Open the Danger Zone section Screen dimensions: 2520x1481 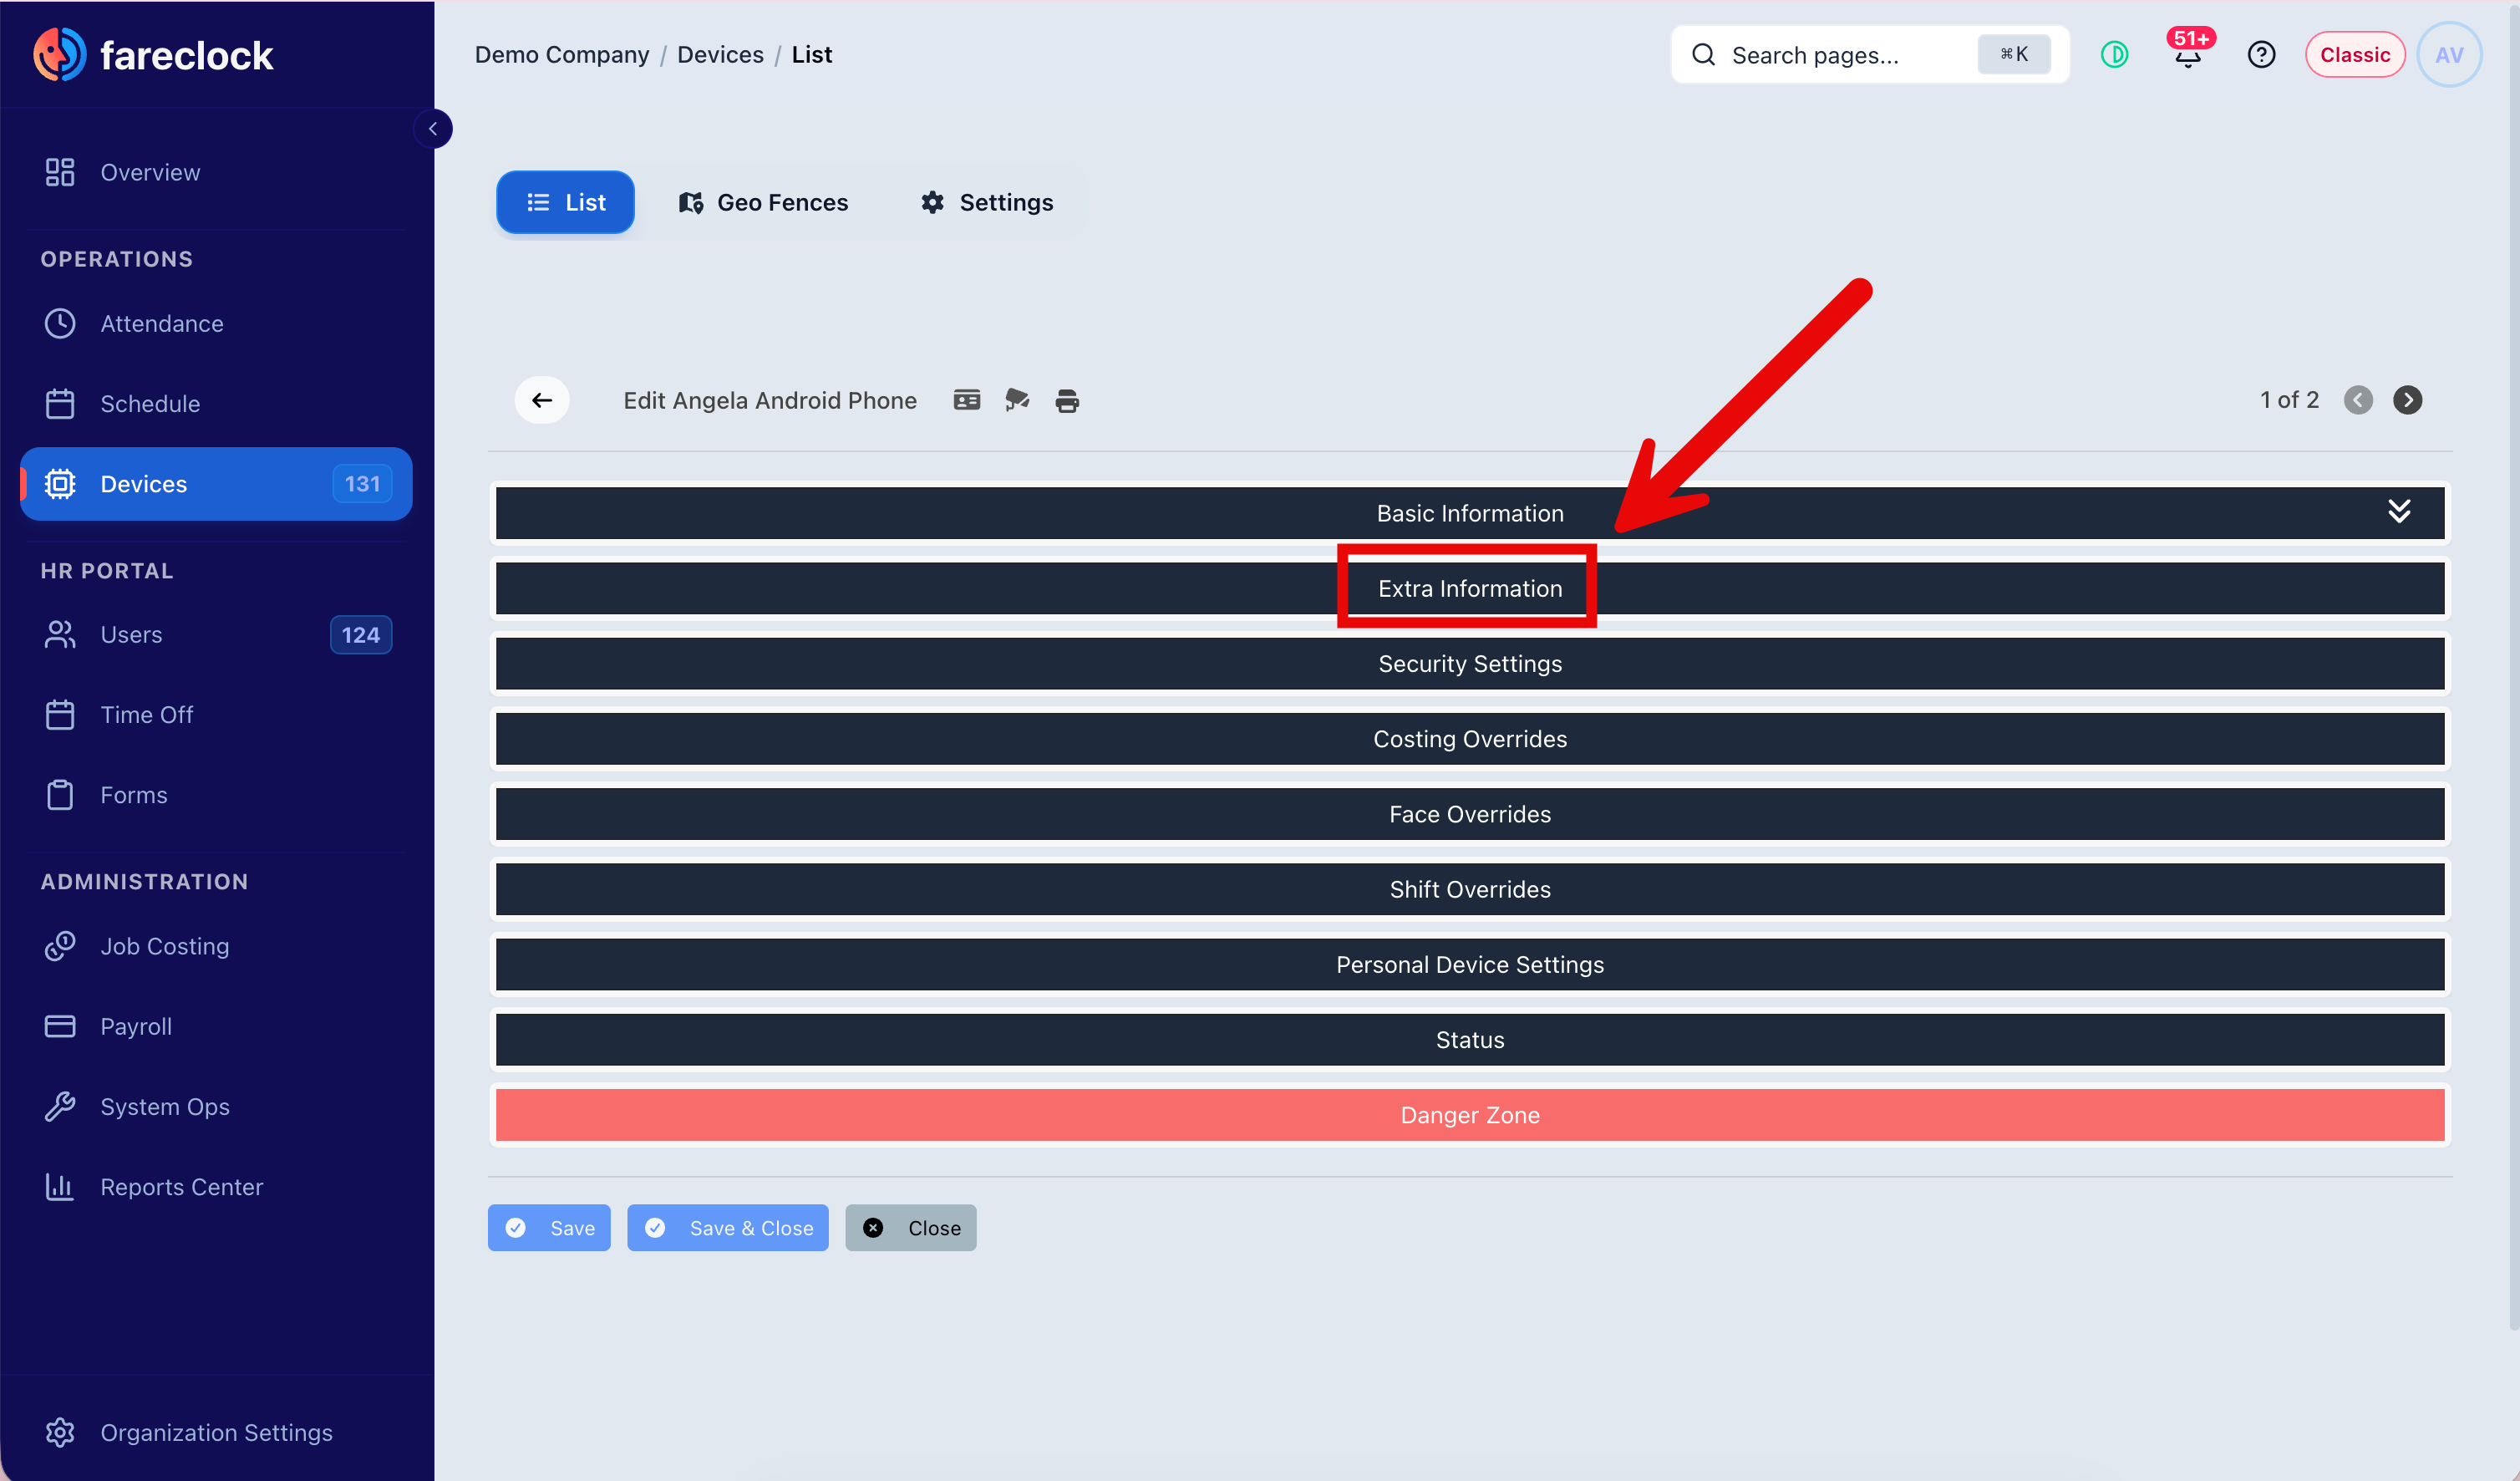tap(1470, 1115)
